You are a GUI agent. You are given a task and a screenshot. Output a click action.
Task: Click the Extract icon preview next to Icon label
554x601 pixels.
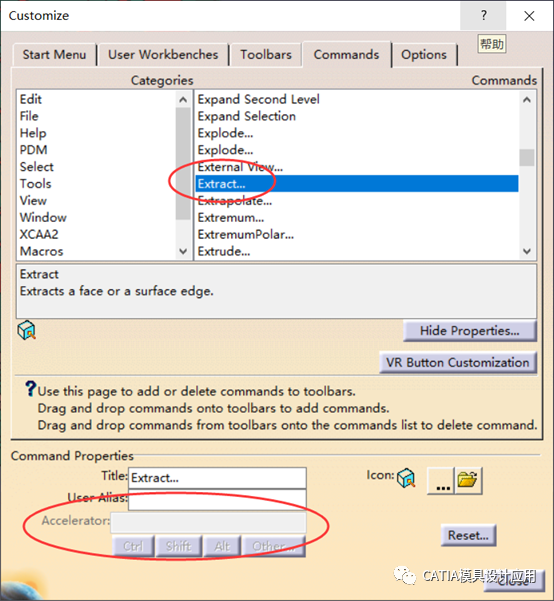(406, 478)
